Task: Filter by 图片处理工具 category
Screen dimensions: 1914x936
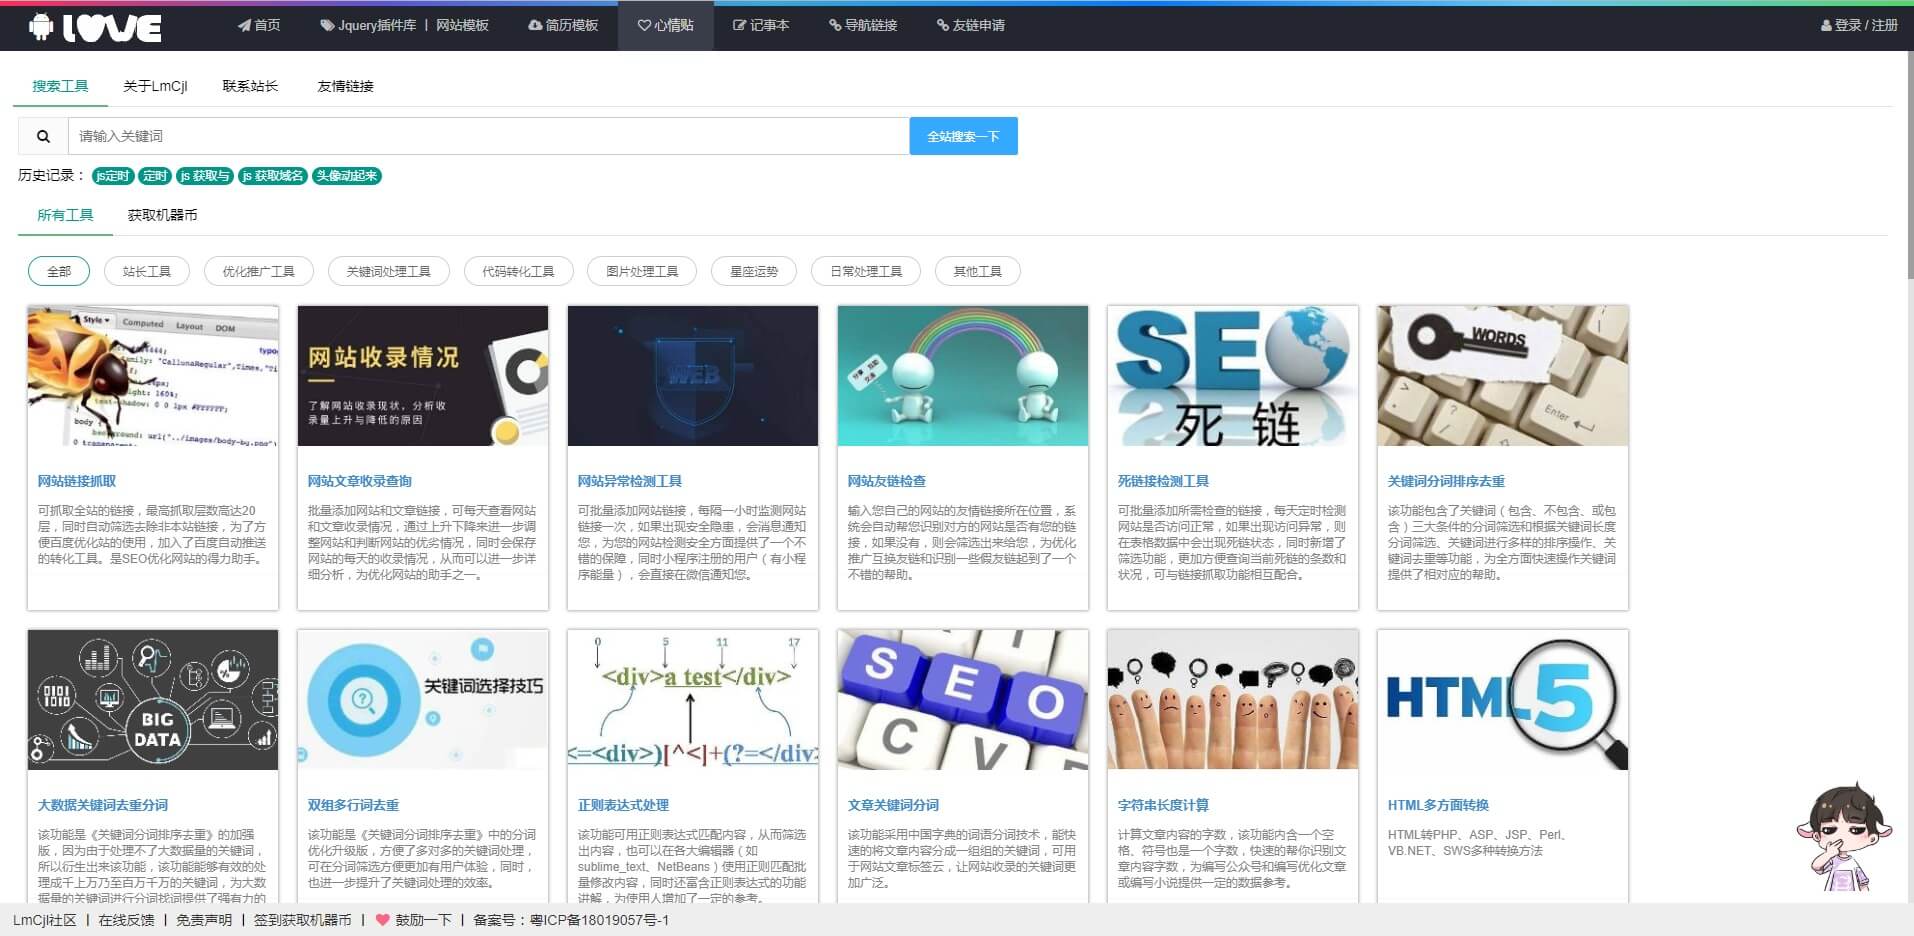Action: pos(642,271)
